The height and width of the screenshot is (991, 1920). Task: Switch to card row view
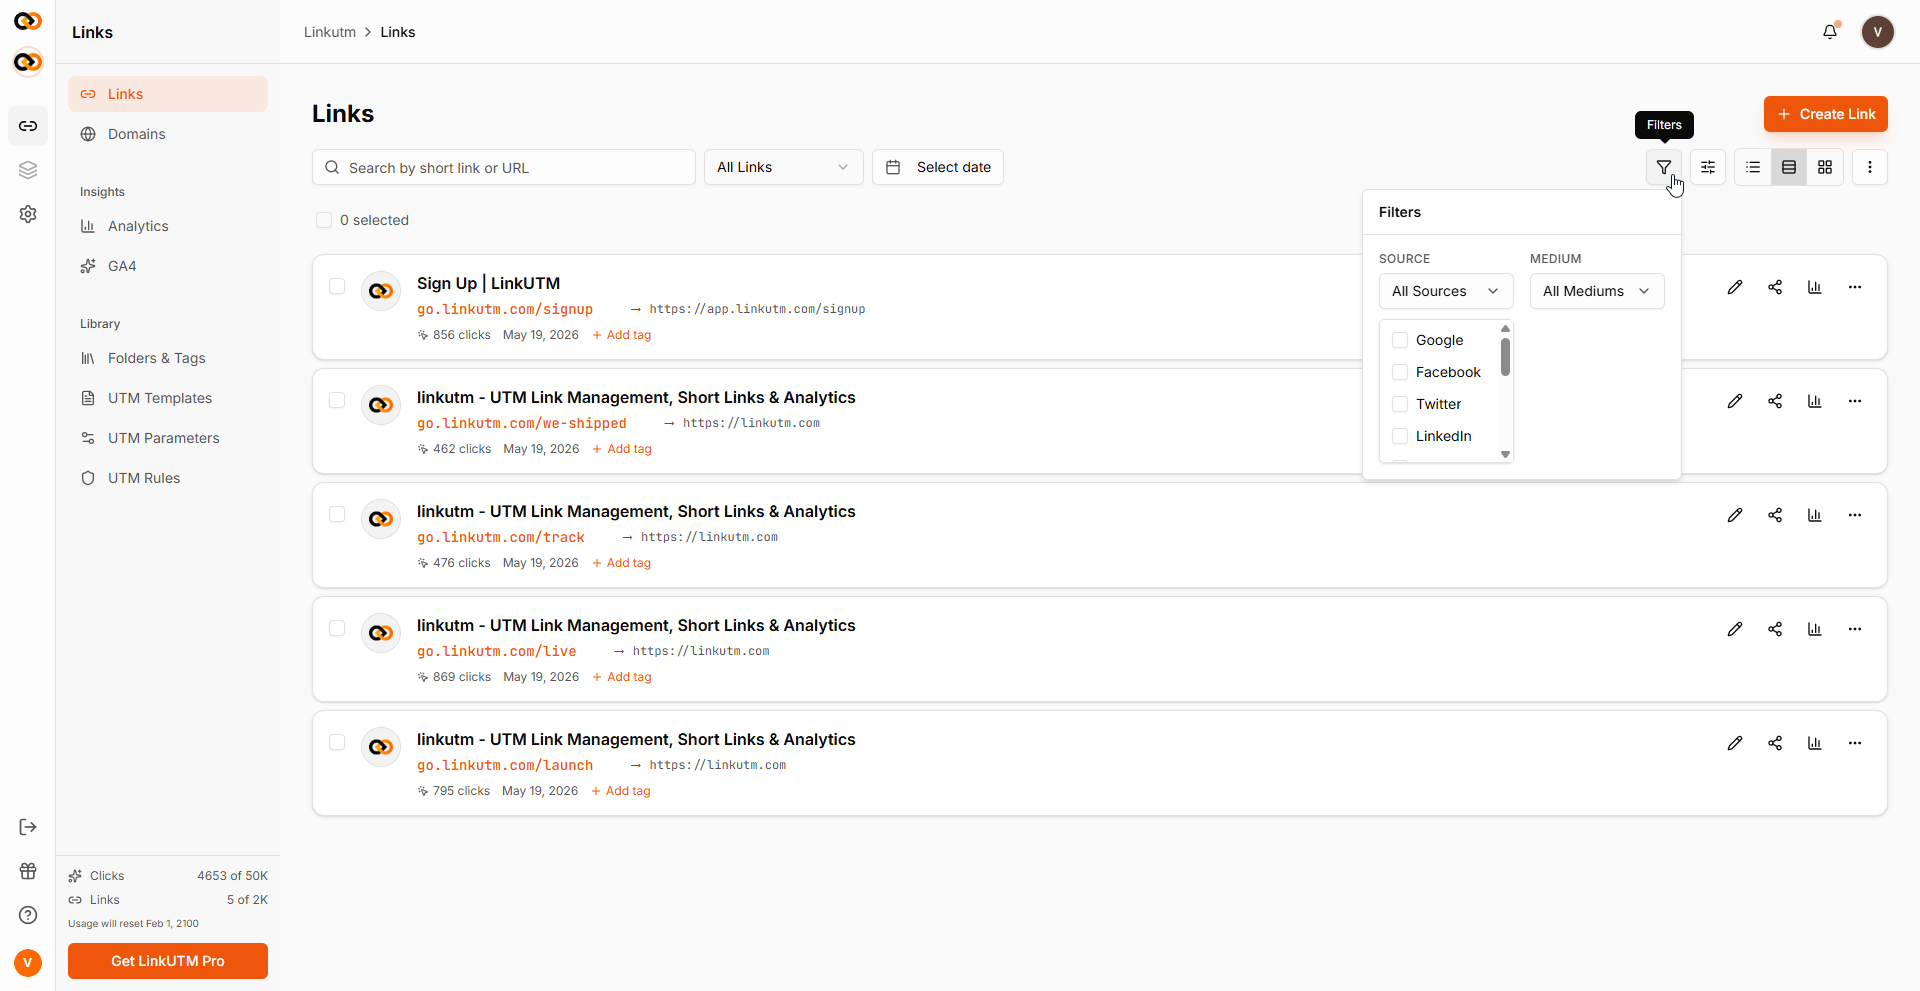[x=1789, y=167]
